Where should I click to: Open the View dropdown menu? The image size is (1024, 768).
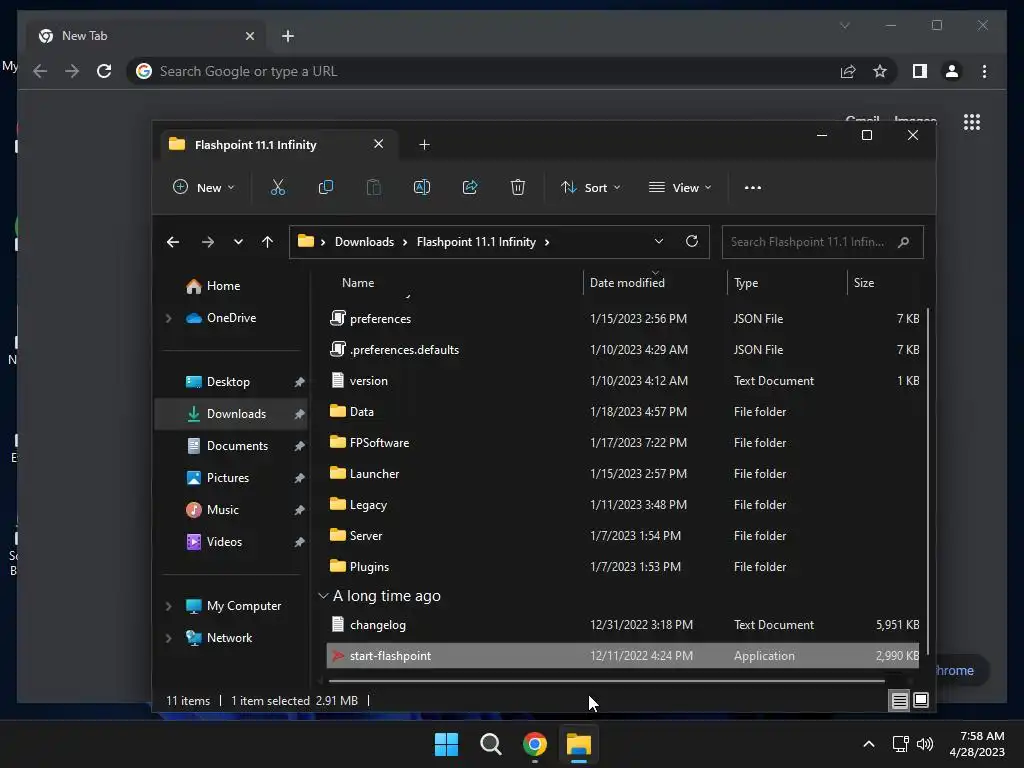680,187
